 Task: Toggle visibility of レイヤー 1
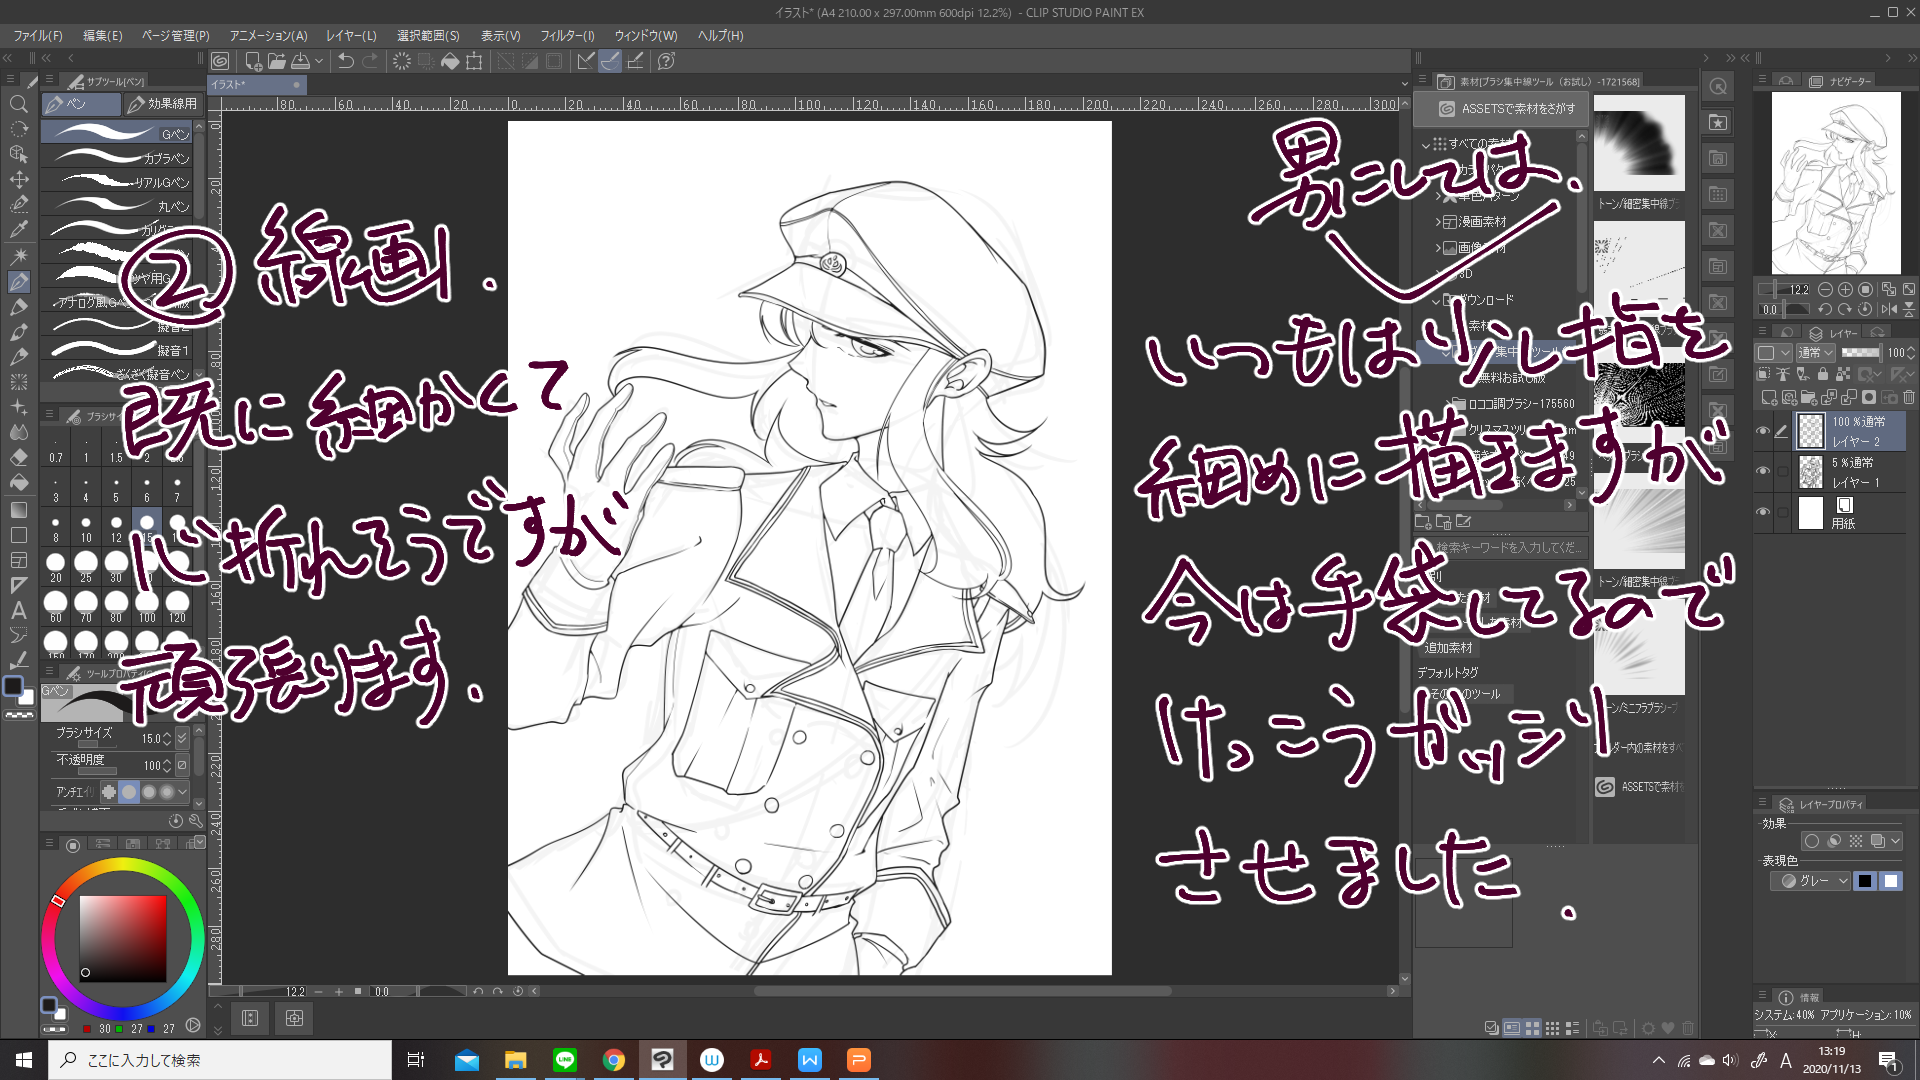coord(1763,472)
